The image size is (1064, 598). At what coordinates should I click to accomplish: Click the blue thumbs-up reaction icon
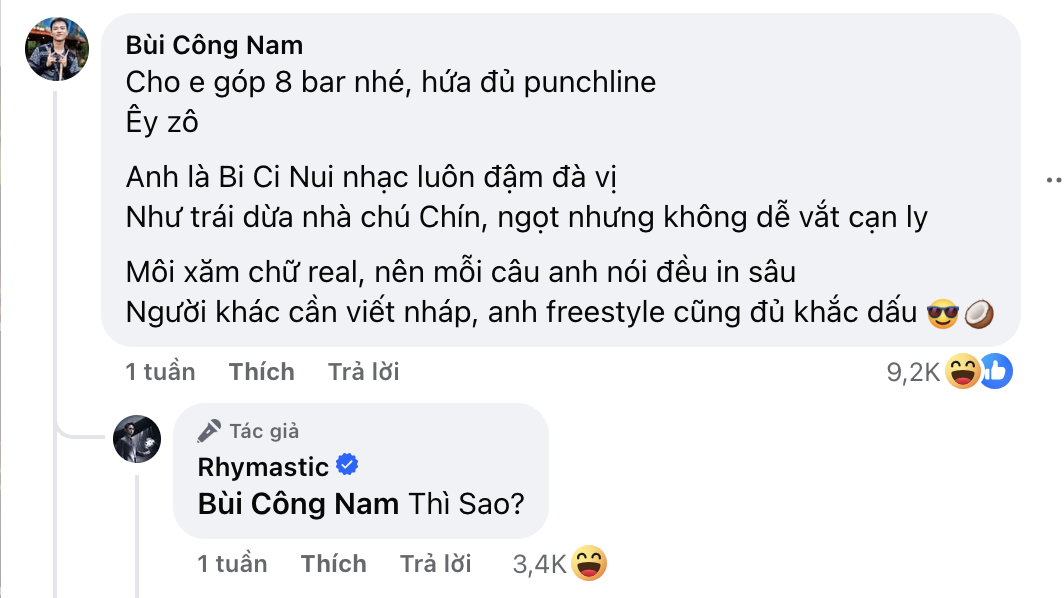coord(996,371)
